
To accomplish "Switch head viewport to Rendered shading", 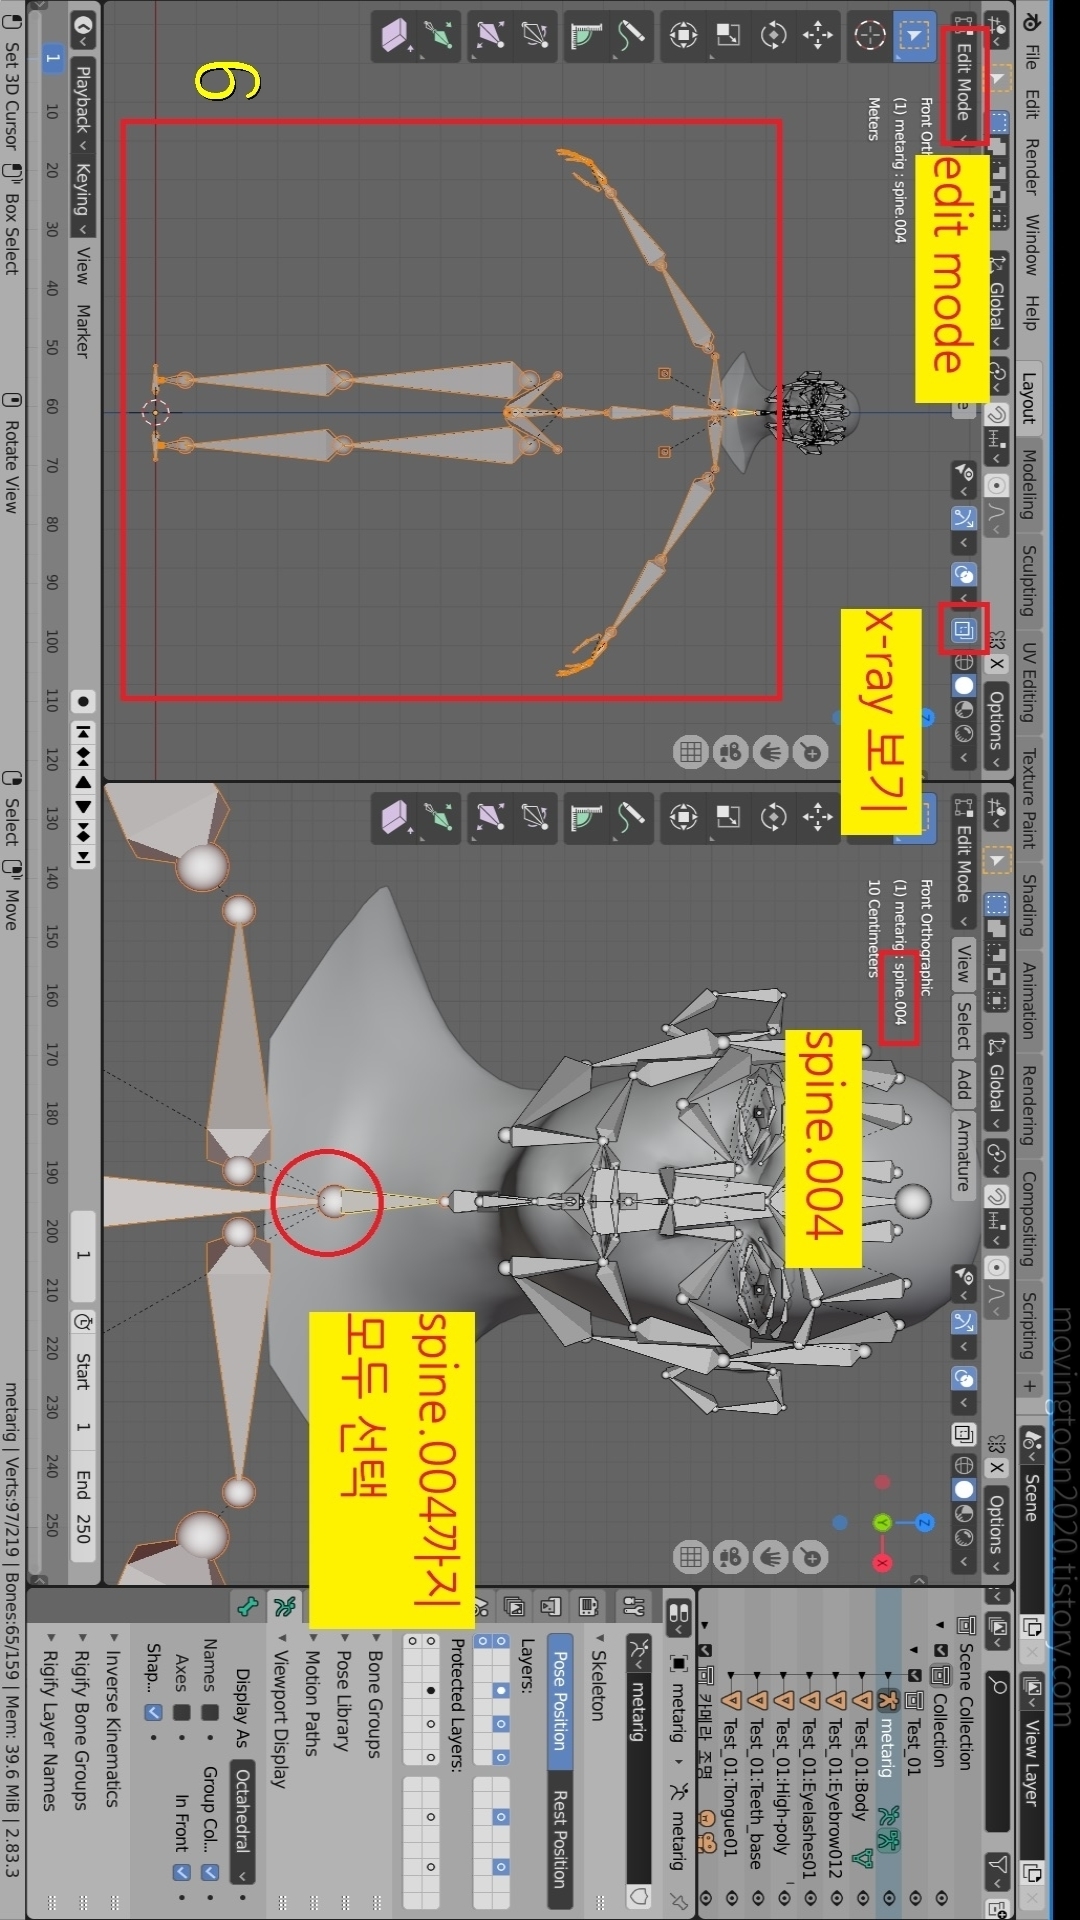I will tap(963, 1537).
